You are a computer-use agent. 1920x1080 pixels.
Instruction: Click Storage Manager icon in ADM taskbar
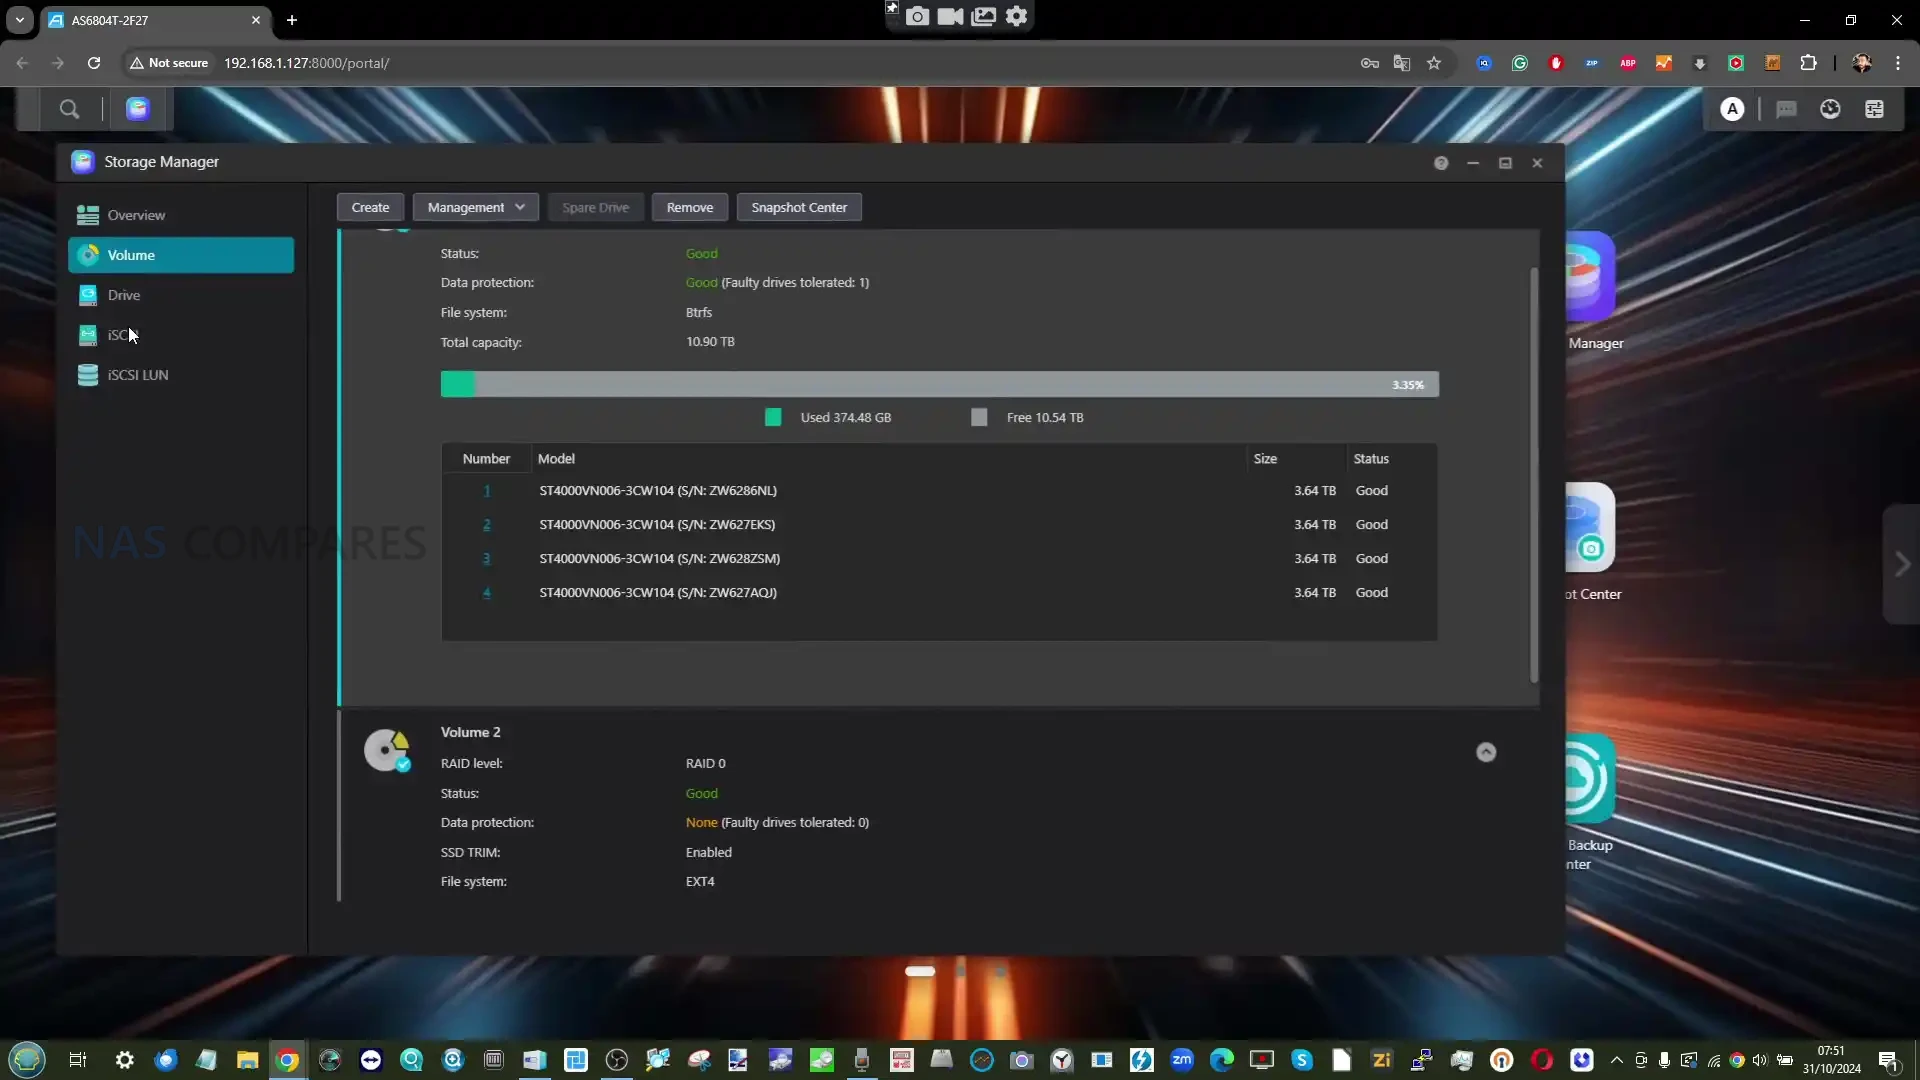[138, 109]
